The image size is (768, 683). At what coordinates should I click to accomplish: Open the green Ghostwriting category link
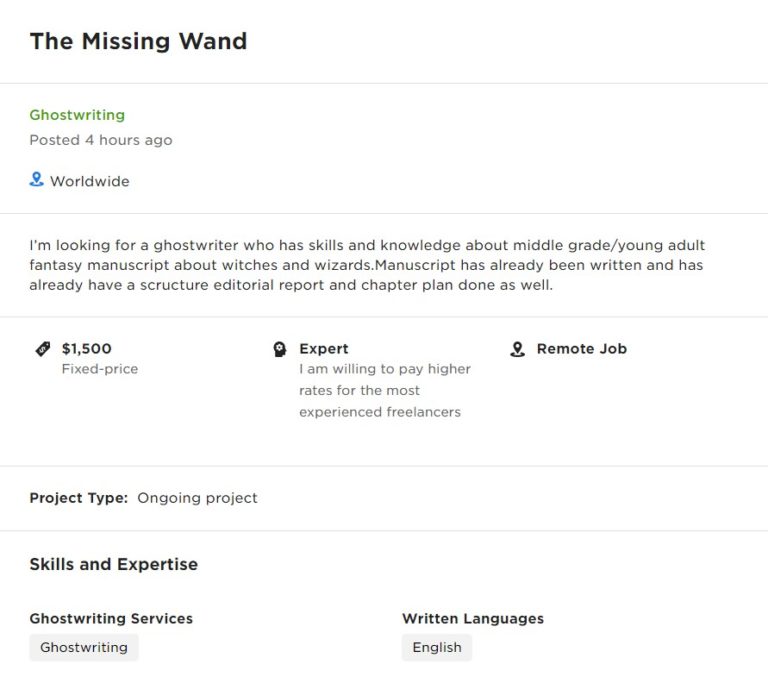point(77,115)
